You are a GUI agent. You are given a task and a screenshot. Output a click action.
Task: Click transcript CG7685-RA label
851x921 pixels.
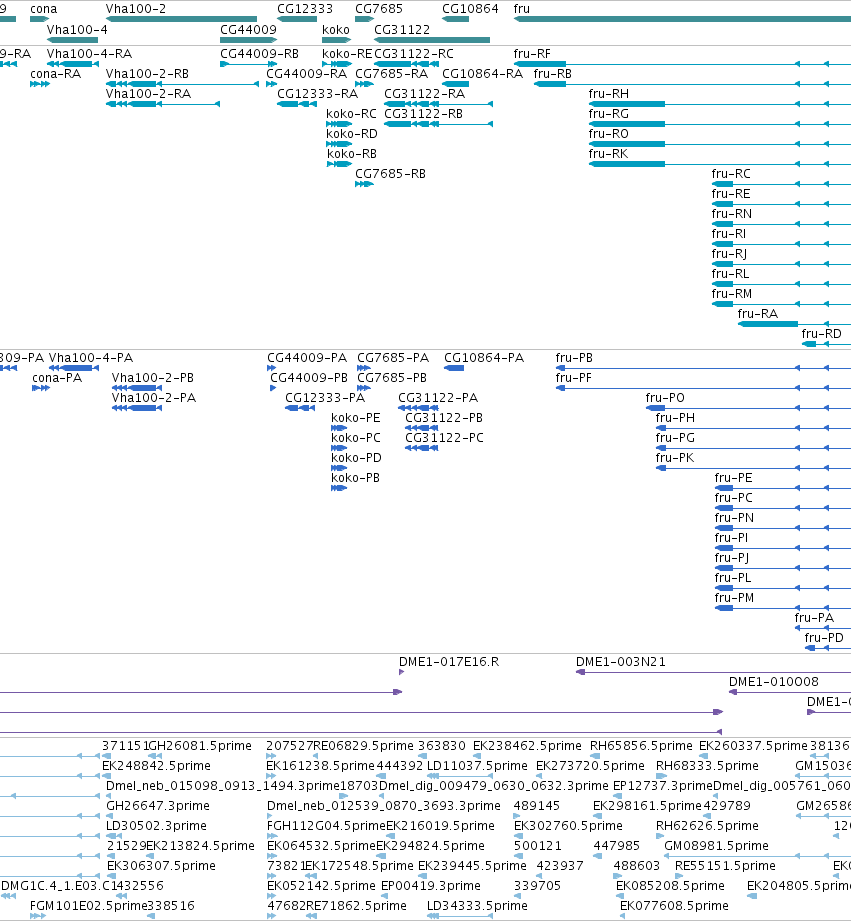(x=391, y=73)
